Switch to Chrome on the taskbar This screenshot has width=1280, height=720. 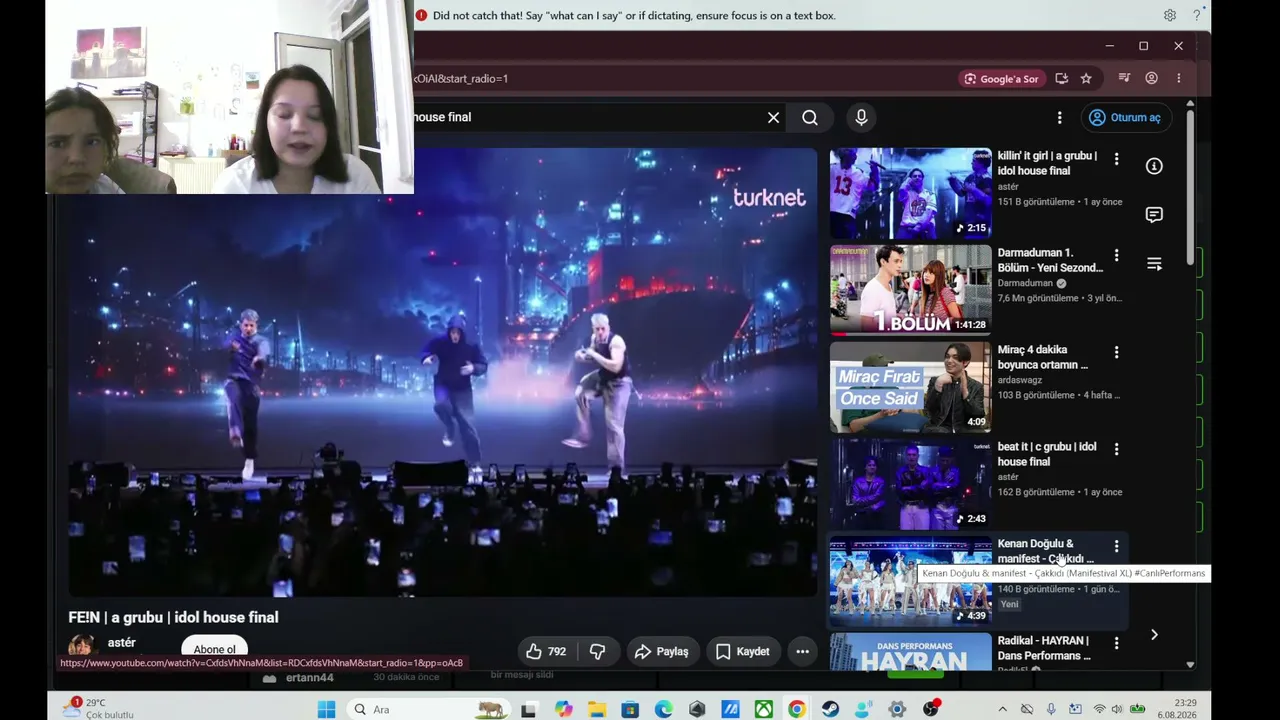point(797,709)
